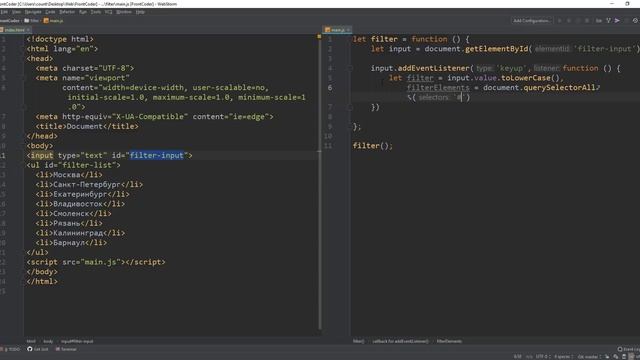
Task: Open the Event Log
Action: click(x=629, y=349)
